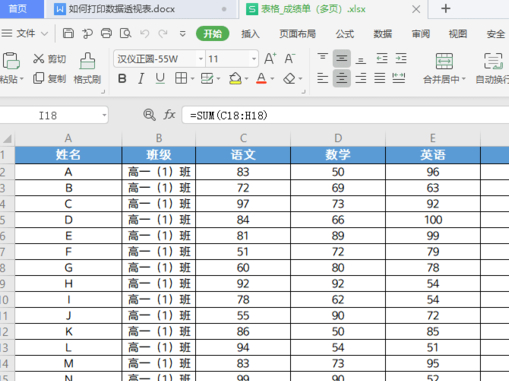Click the Center horizontally icon
The image size is (509, 381).
tap(341, 78)
